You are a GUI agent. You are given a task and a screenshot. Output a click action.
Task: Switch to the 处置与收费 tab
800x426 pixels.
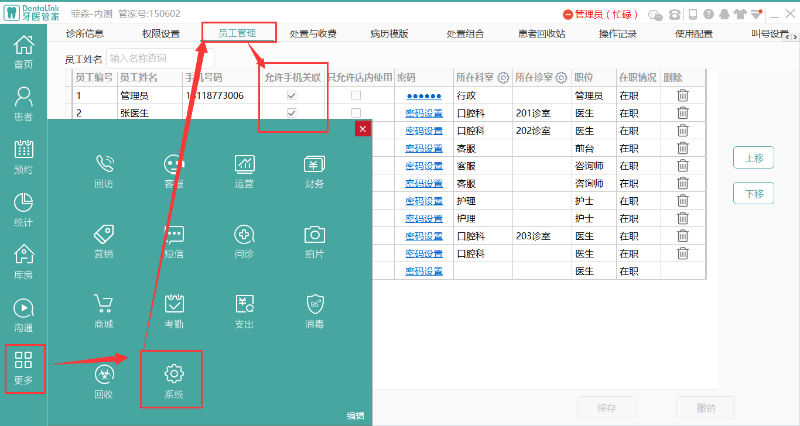(313, 33)
